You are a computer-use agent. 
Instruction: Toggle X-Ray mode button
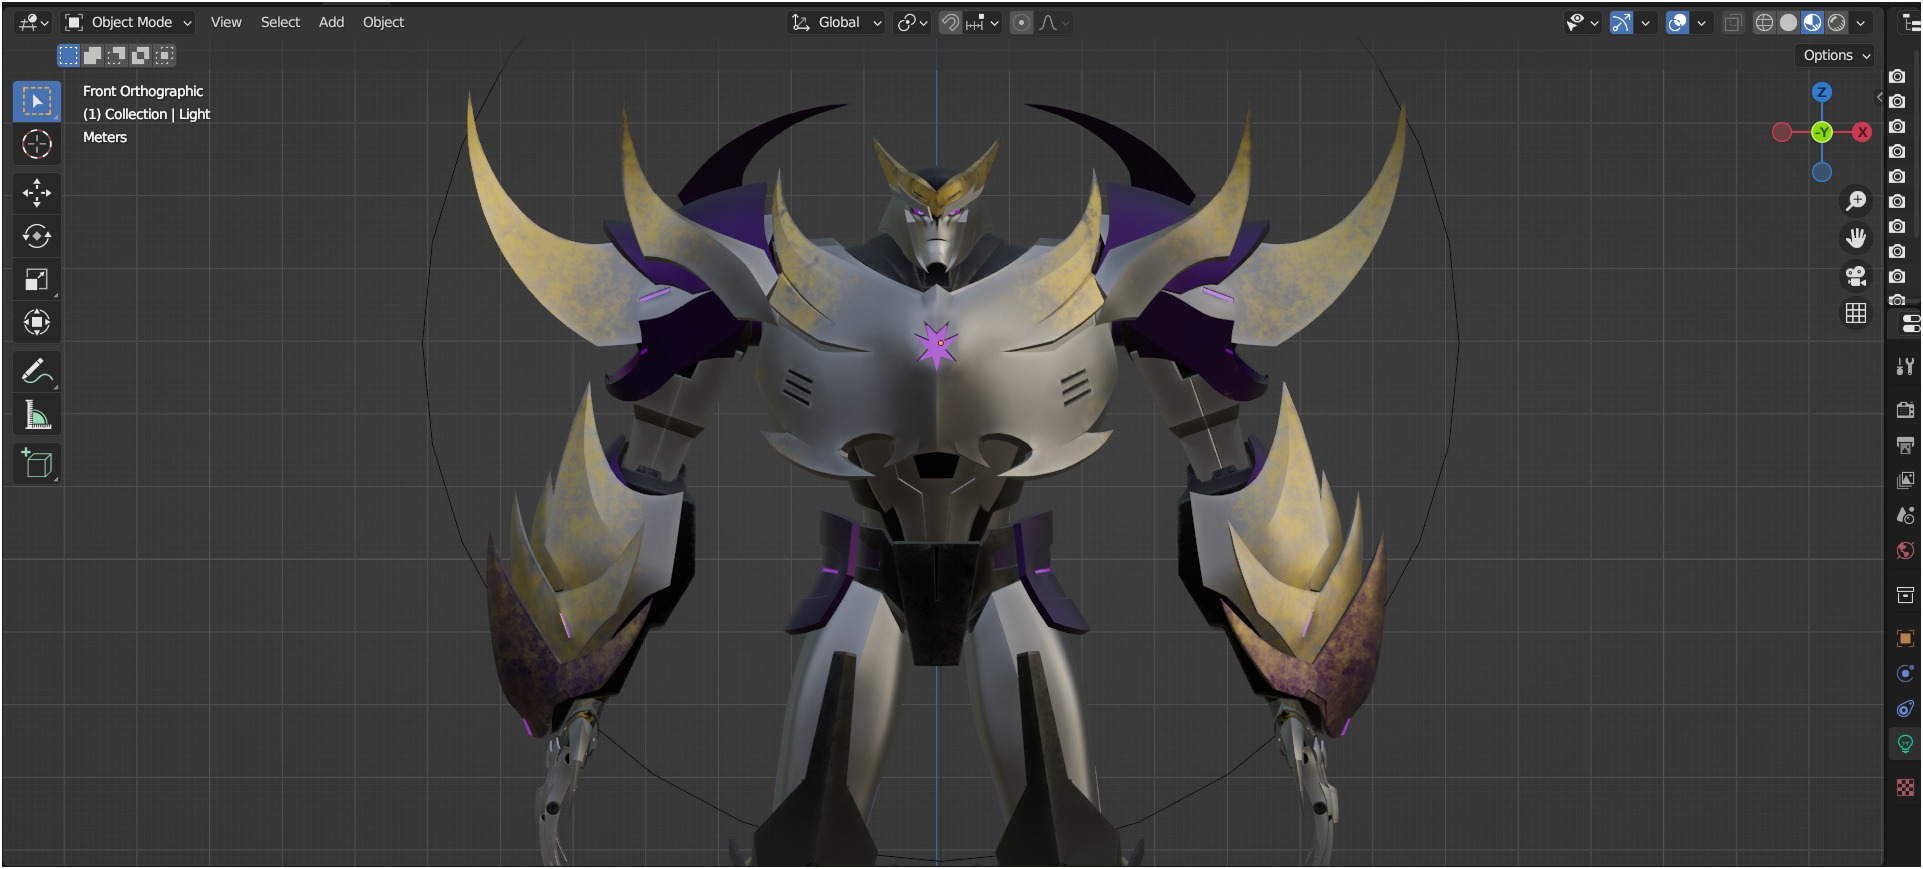pyautogui.click(x=1733, y=22)
